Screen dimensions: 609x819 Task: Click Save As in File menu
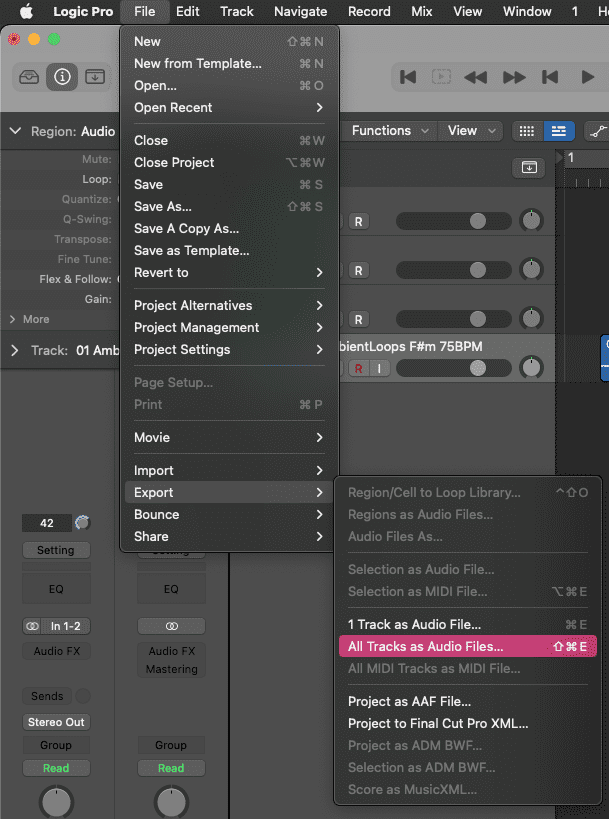click(229, 207)
